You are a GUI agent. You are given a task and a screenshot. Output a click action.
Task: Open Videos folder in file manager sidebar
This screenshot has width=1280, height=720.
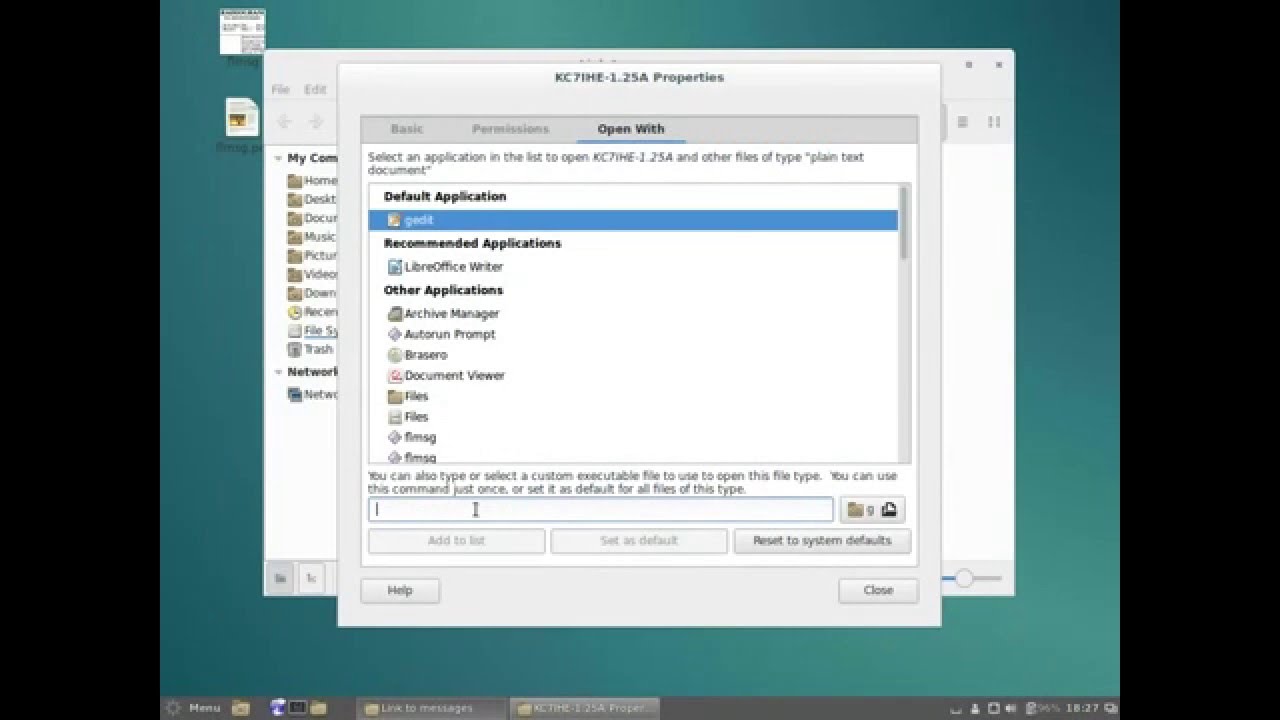pyautogui.click(x=312, y=274)
